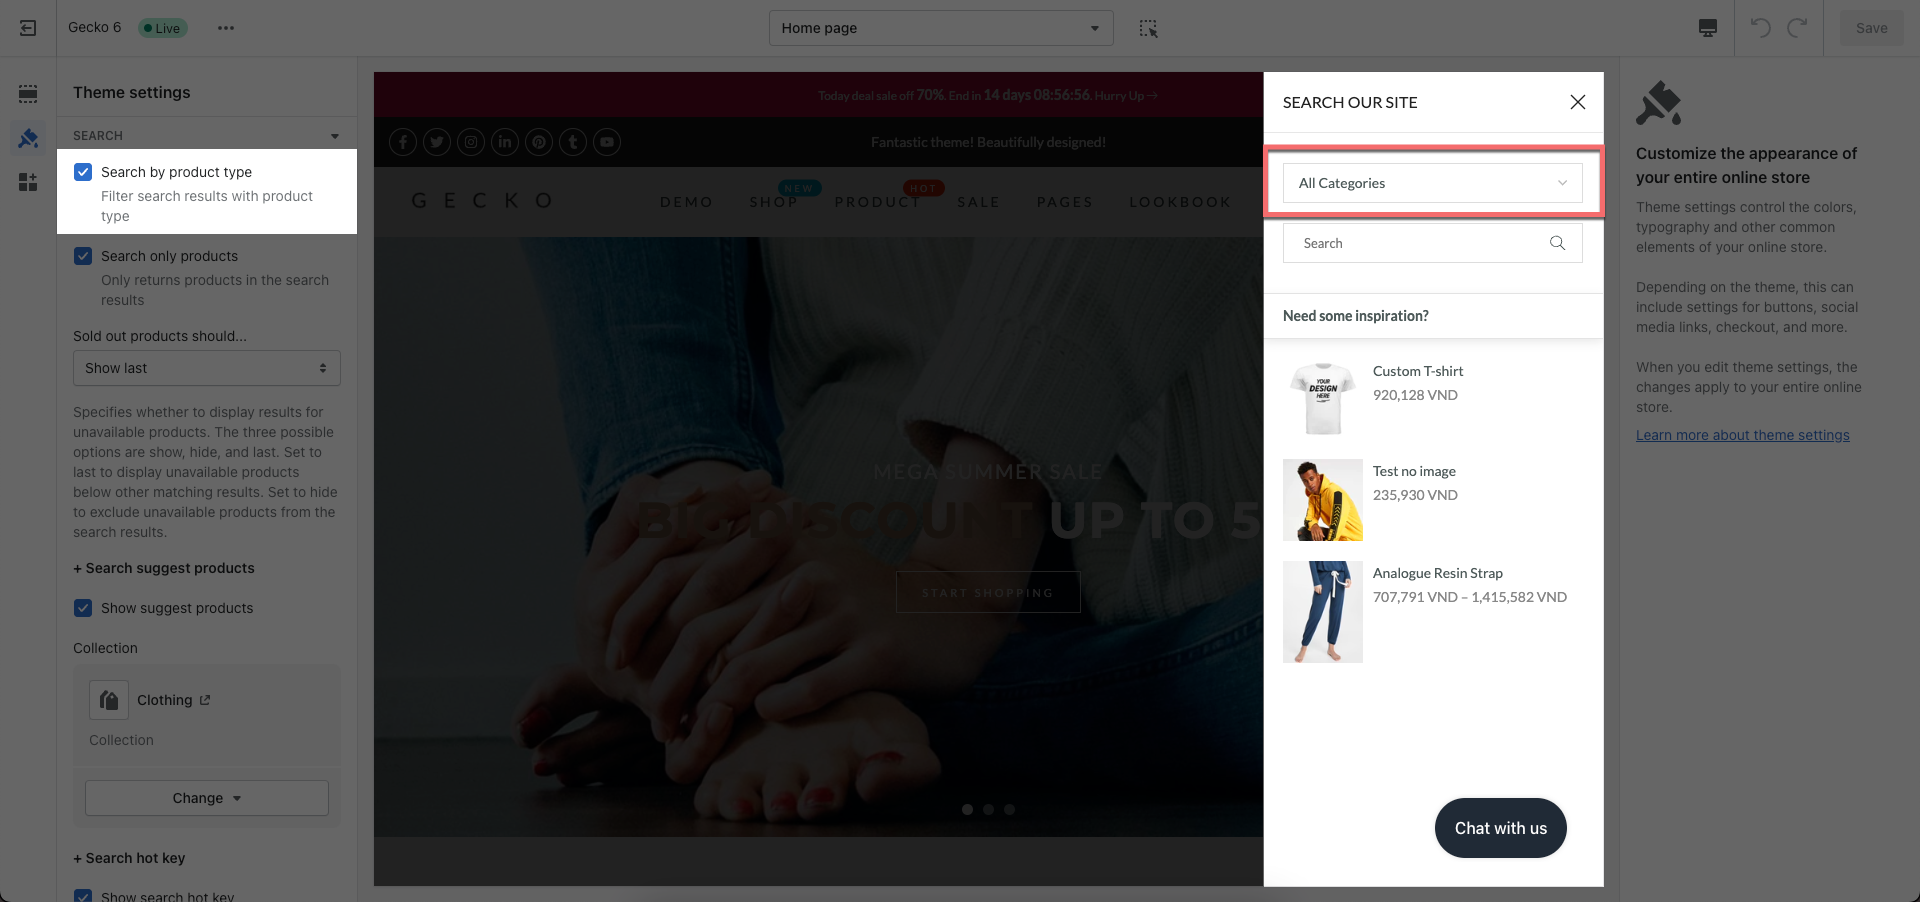
Task: Click the Custom T-shirt product thumbnail
Action: 1323,398
